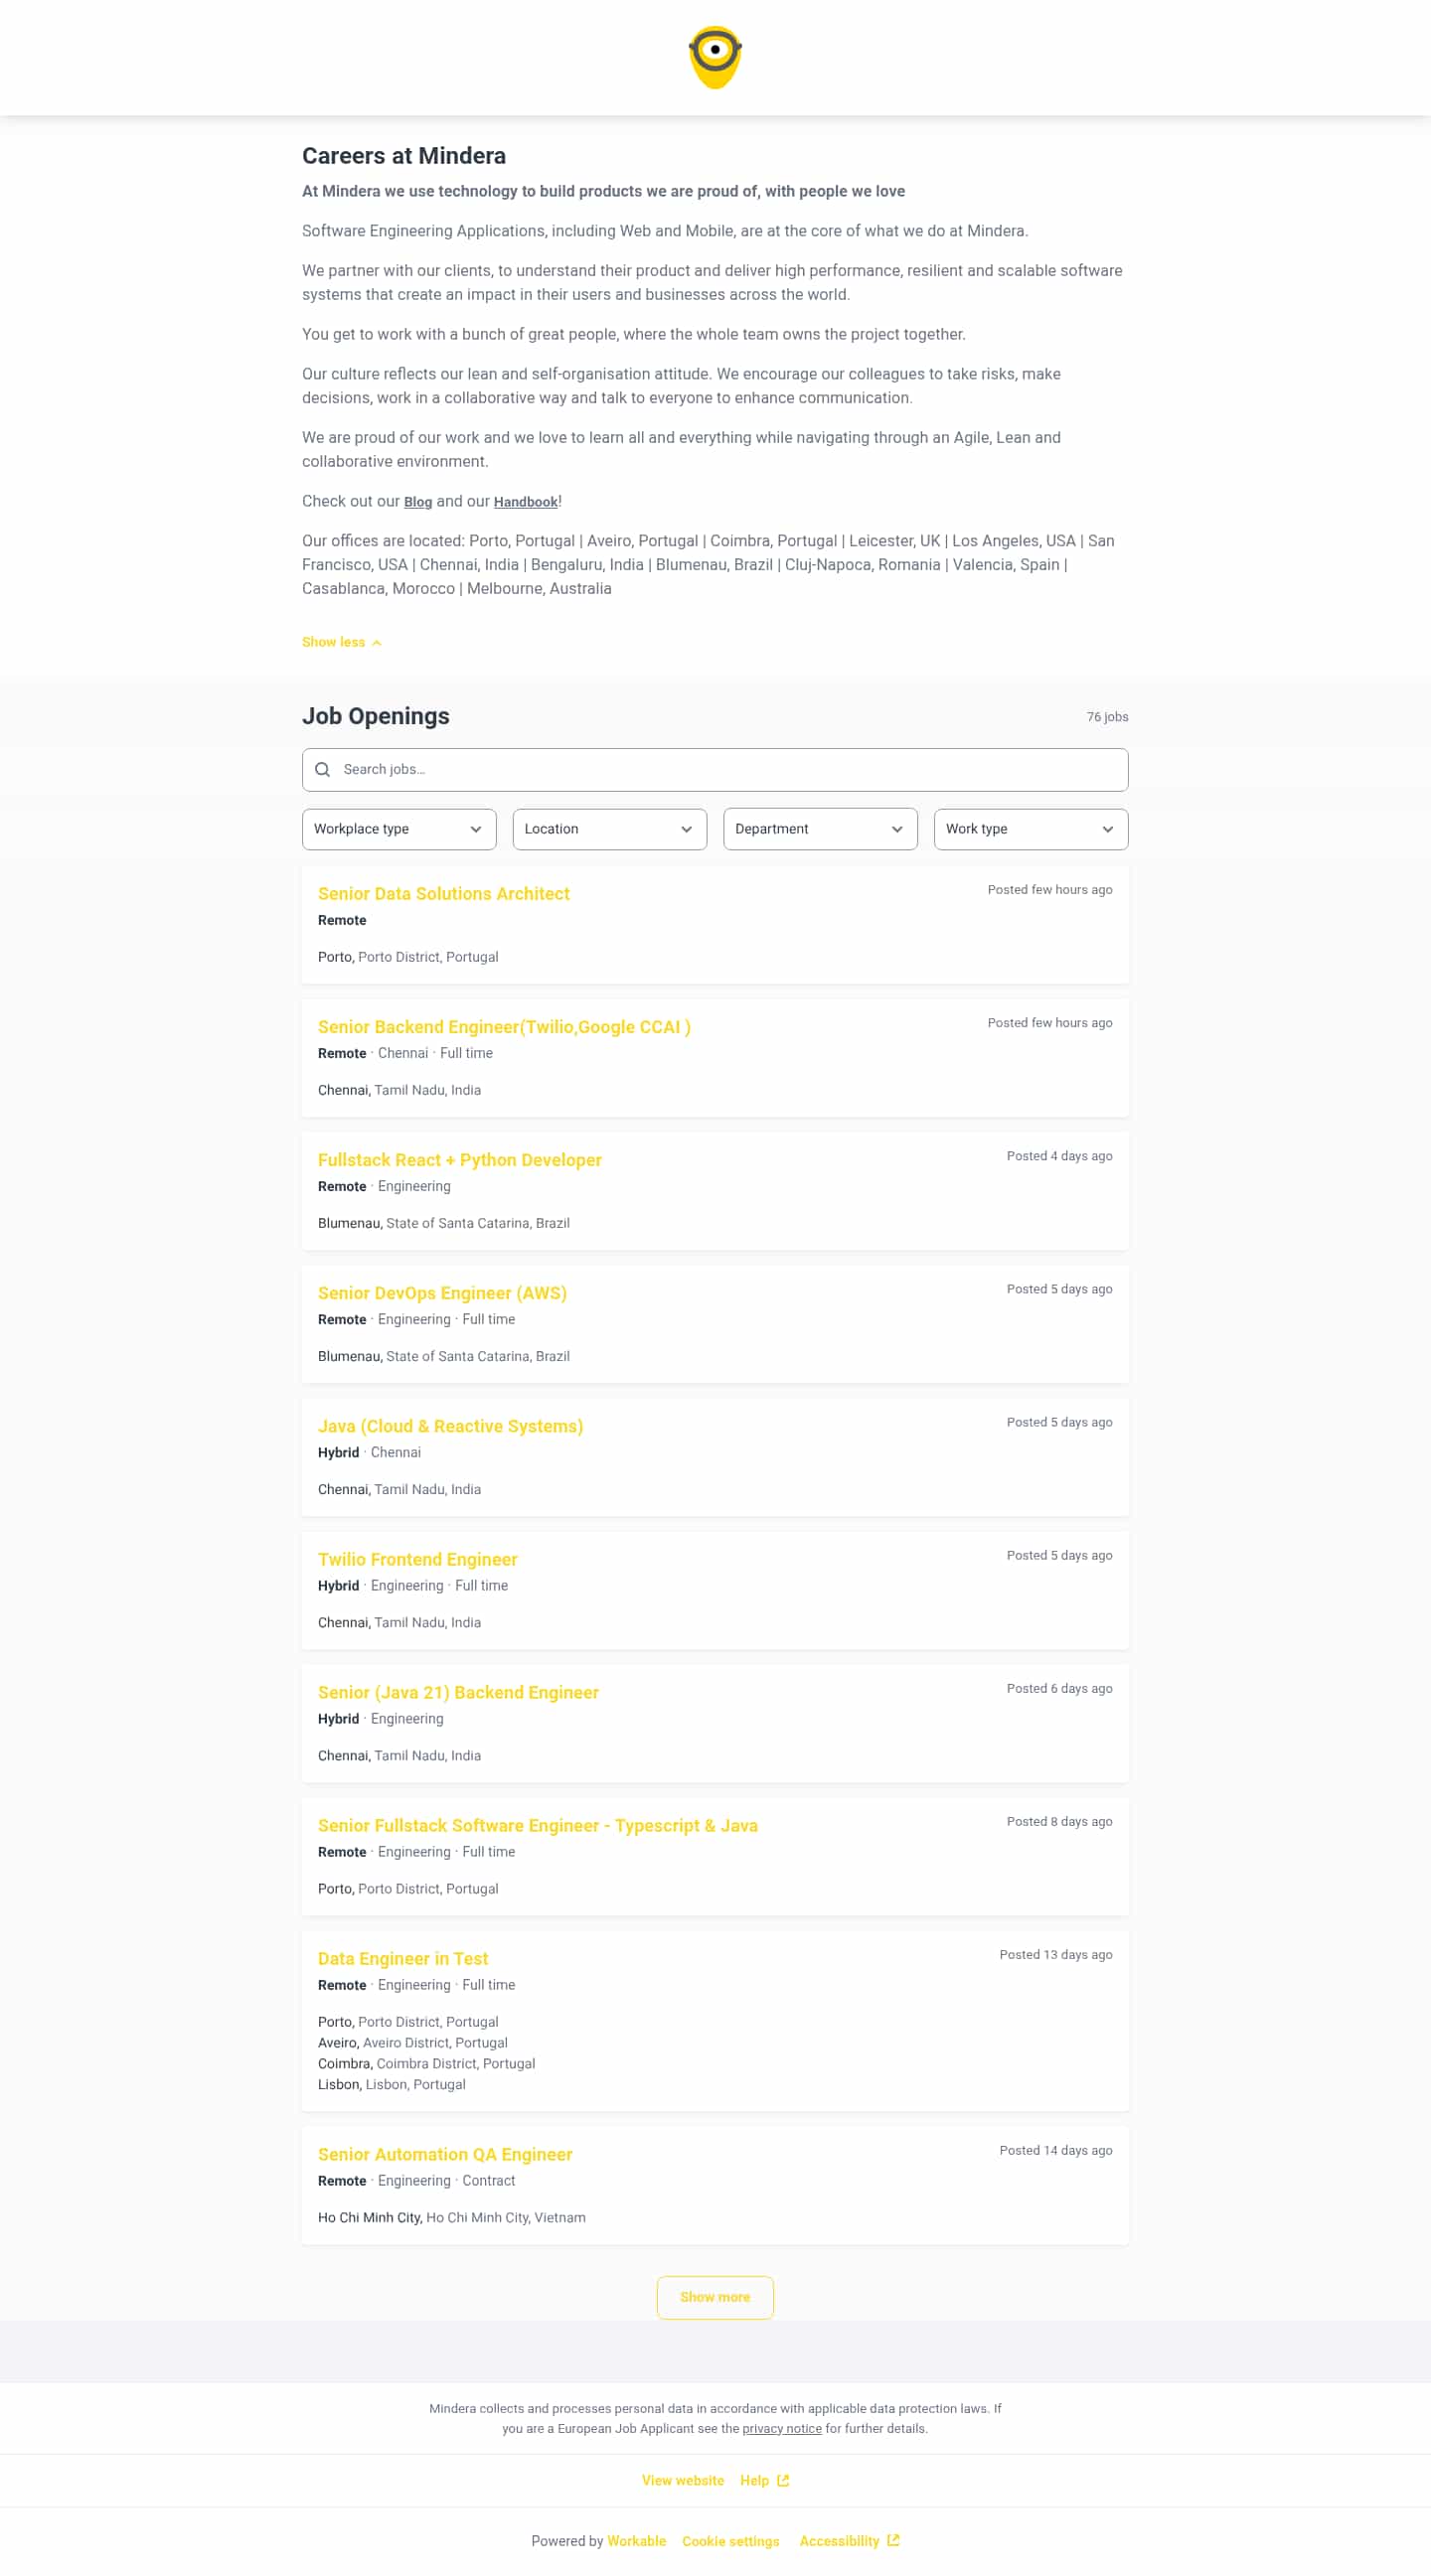Click 'Posted 4 days ago' text
1431x2576 pixels.
pyautogui.click(x=1059, y=1155)
